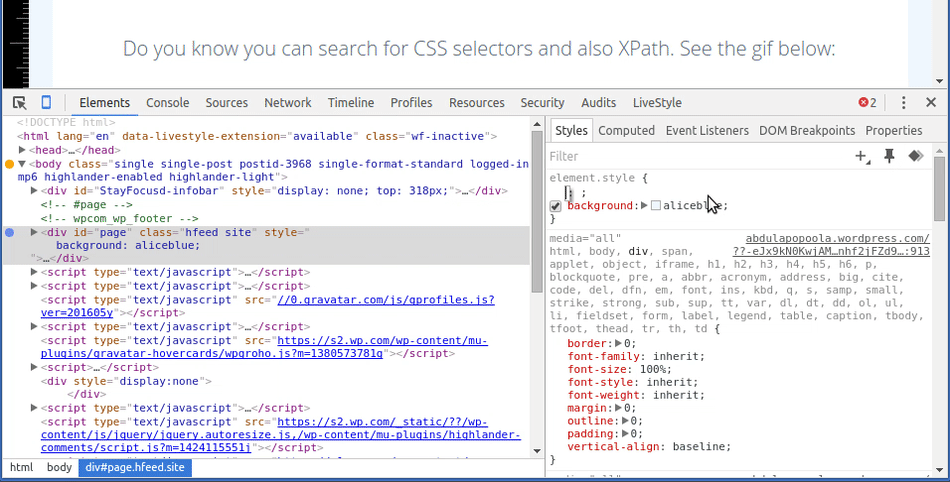Open the abdulapopoola.wordpress.com stylesheet link
Image resolution: width=950 pixels, height=482 pixels.
(x=837, y=239)
